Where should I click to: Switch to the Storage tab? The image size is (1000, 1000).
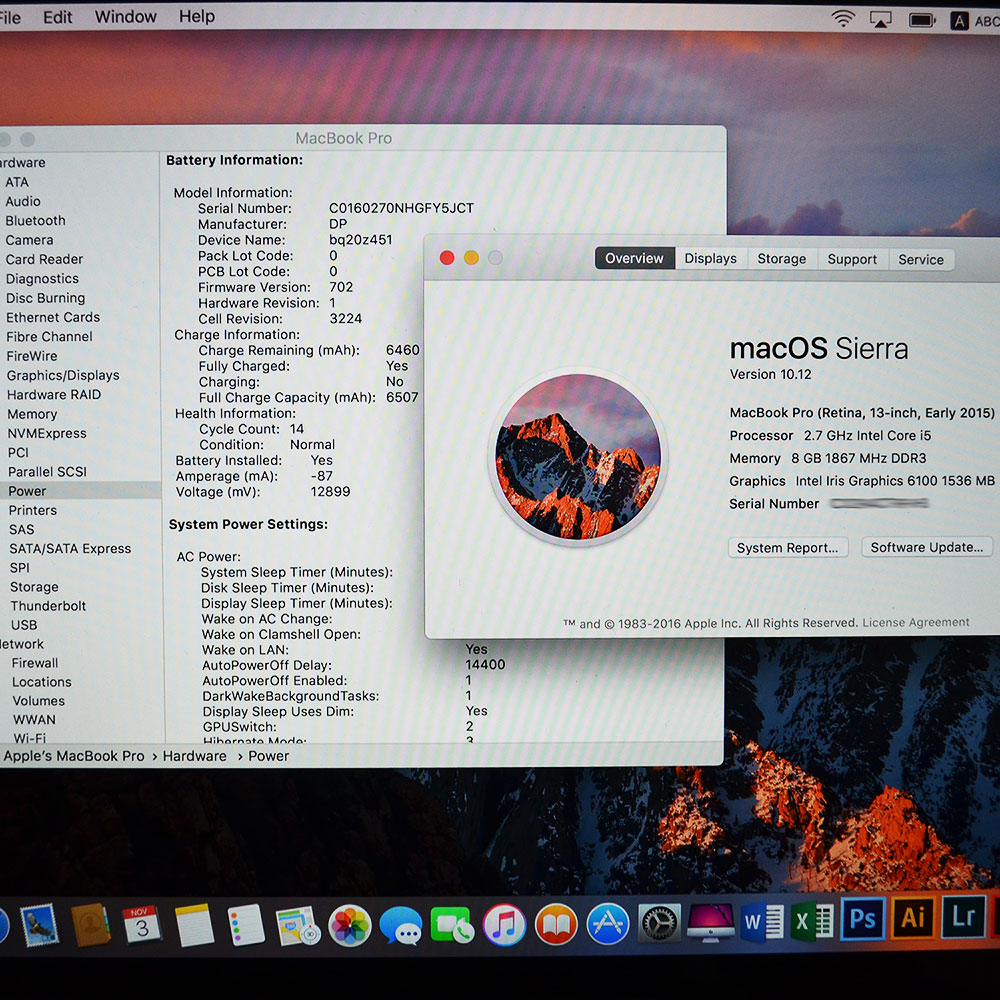pyautogui.click(x=781, y=259)
